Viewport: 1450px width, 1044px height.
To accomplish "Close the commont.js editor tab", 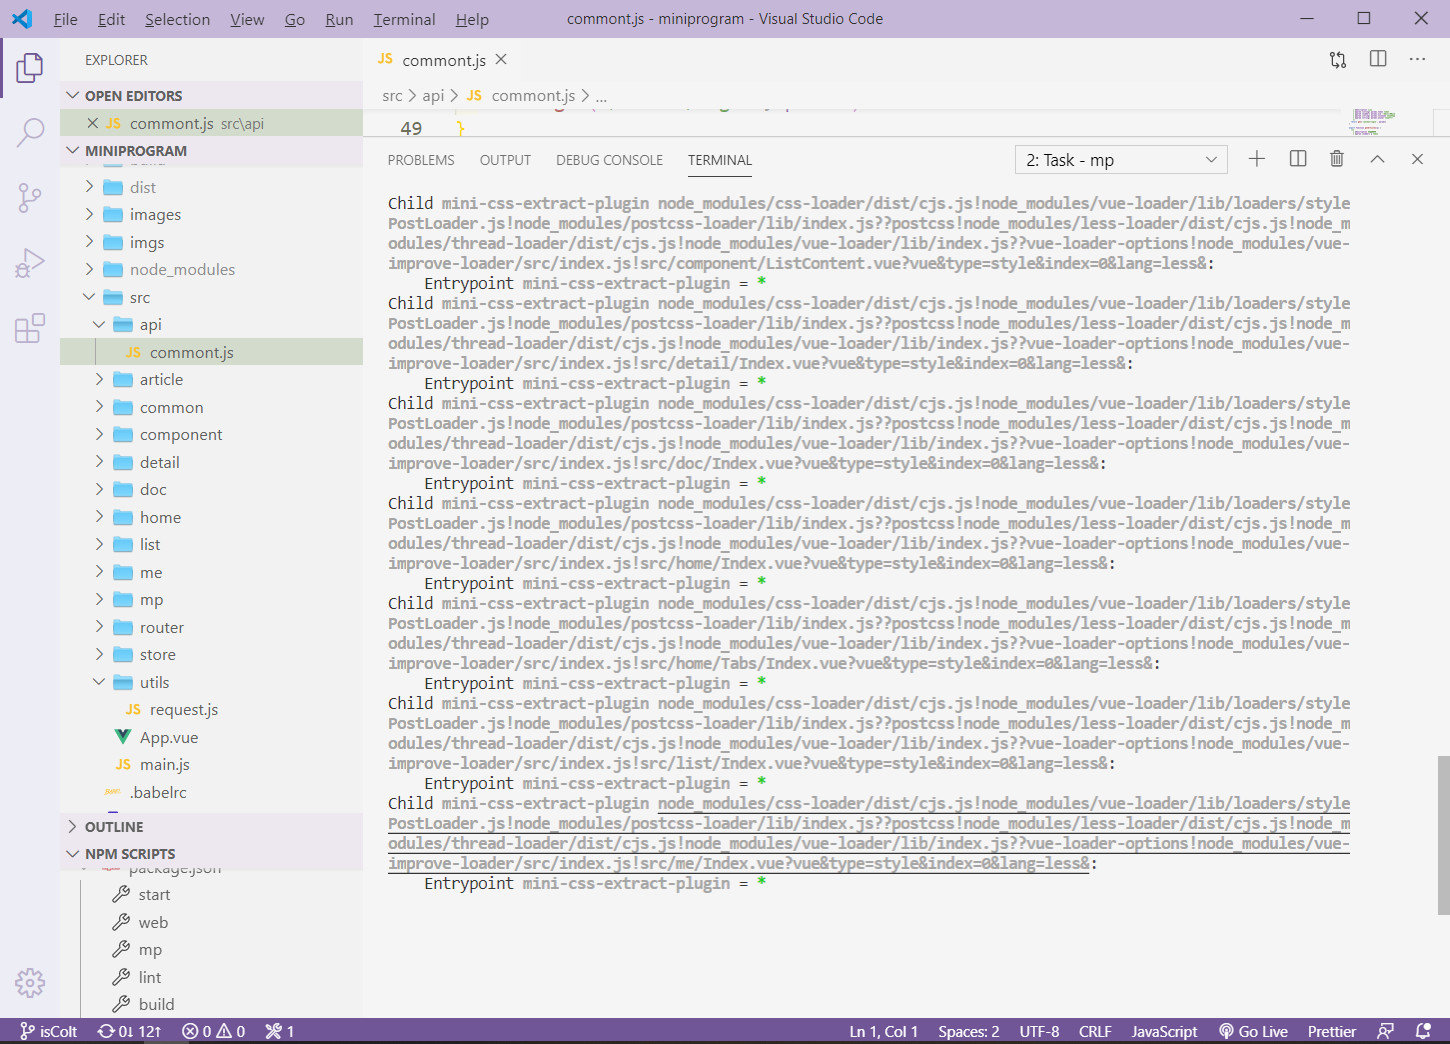I will coord(501,60).
